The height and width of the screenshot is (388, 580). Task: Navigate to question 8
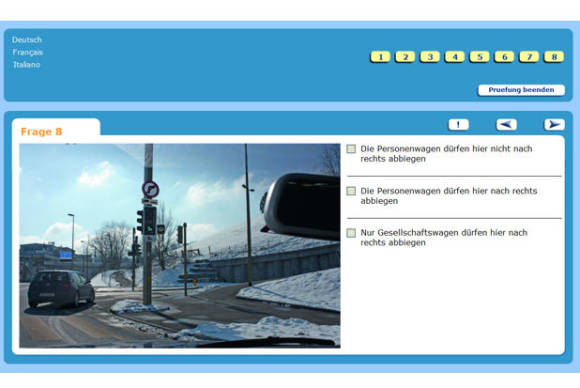[554, 57]
